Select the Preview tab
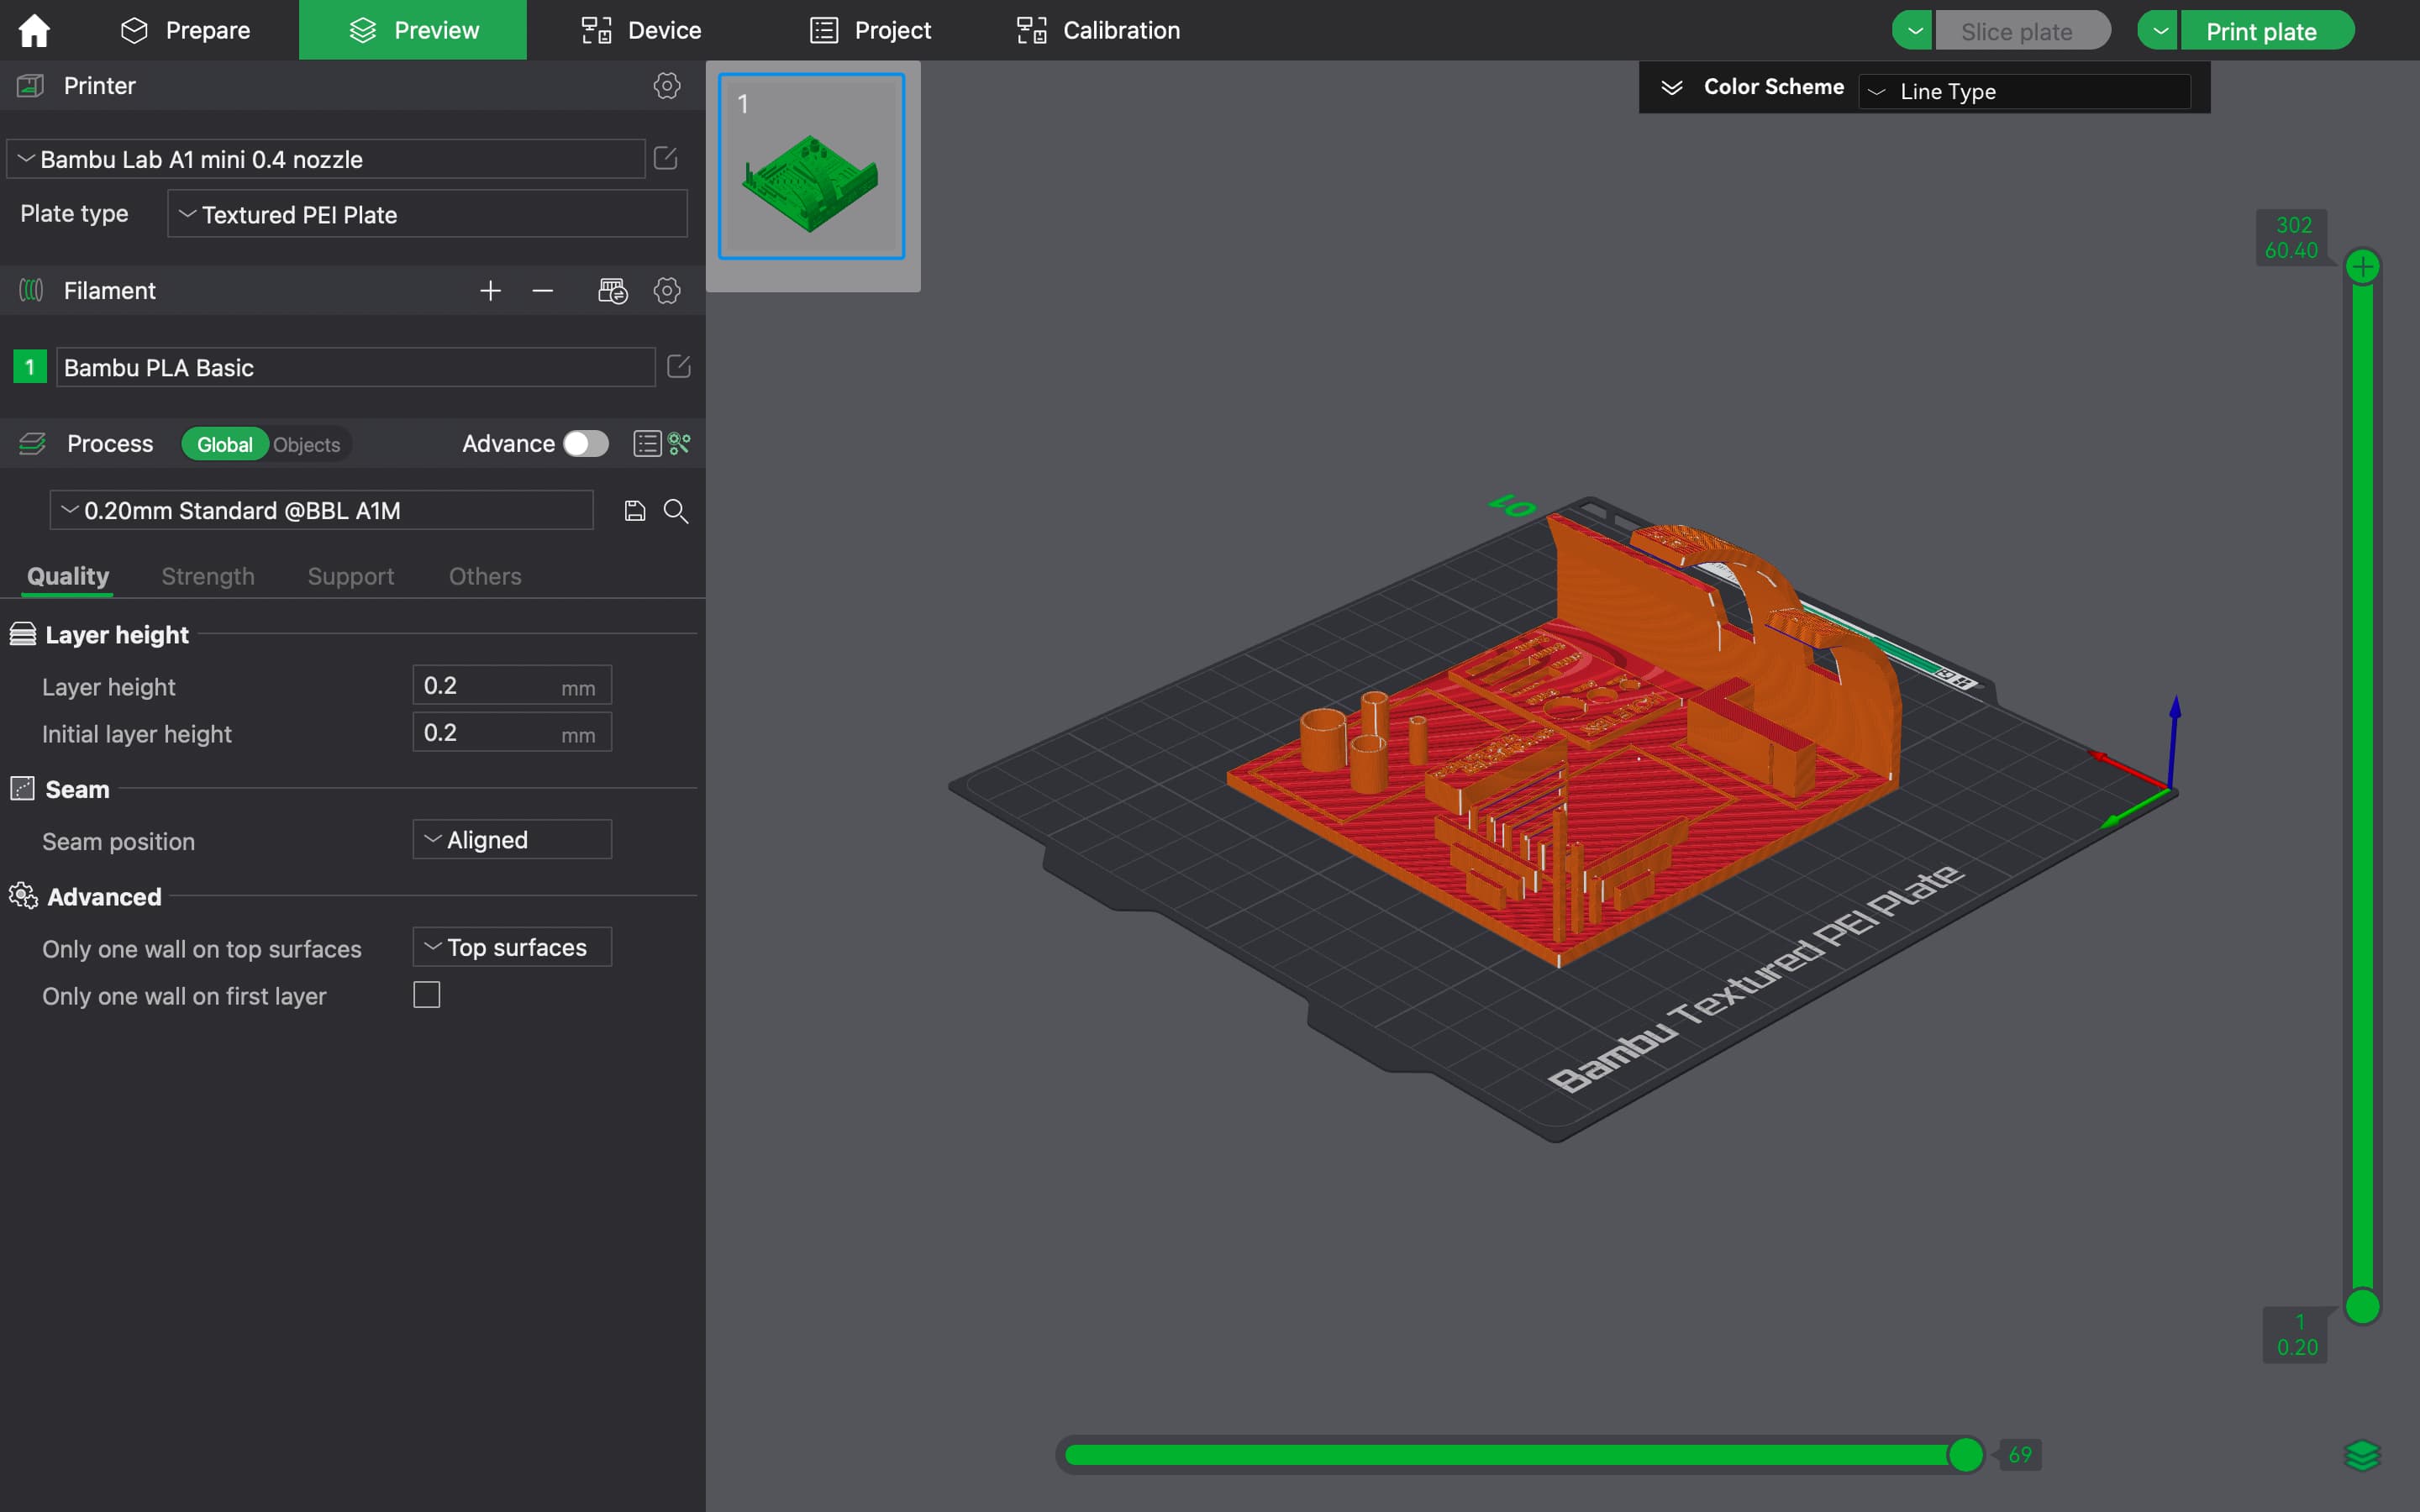The width and height of the screenshot is (2420, 1512). 413,30
